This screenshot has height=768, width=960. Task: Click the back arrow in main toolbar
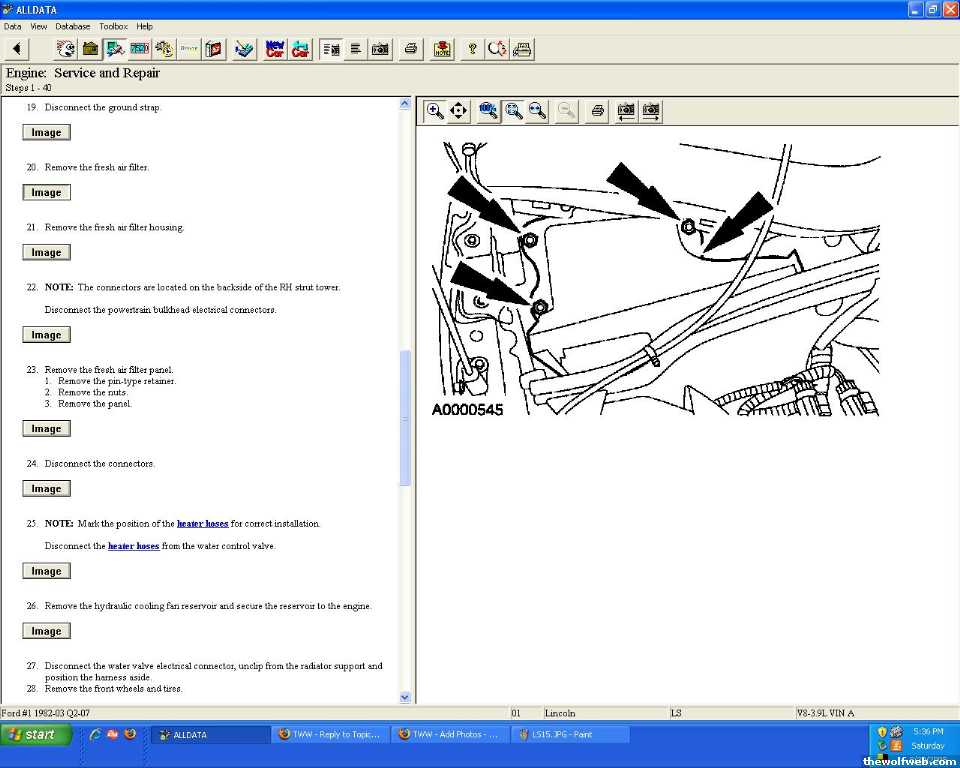(17, 48)
